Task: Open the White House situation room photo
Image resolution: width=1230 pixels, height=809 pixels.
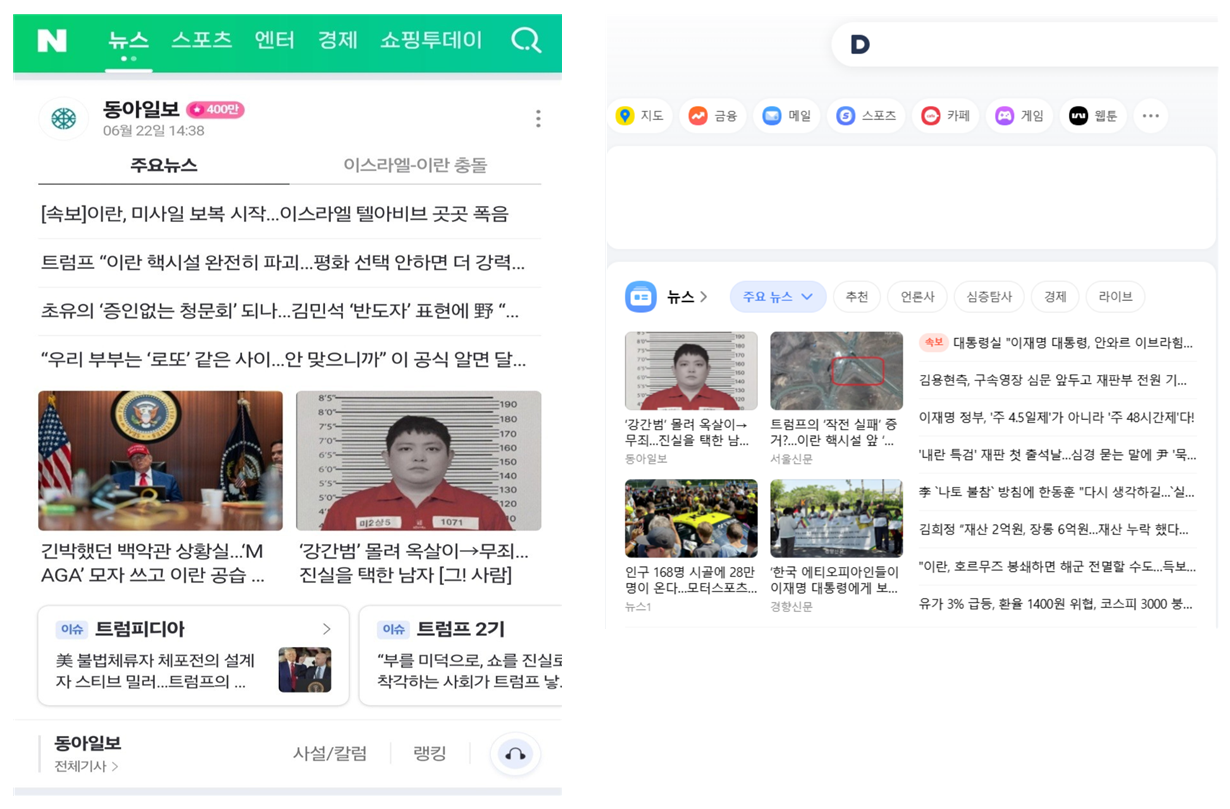Action: (x=160, y=460)
